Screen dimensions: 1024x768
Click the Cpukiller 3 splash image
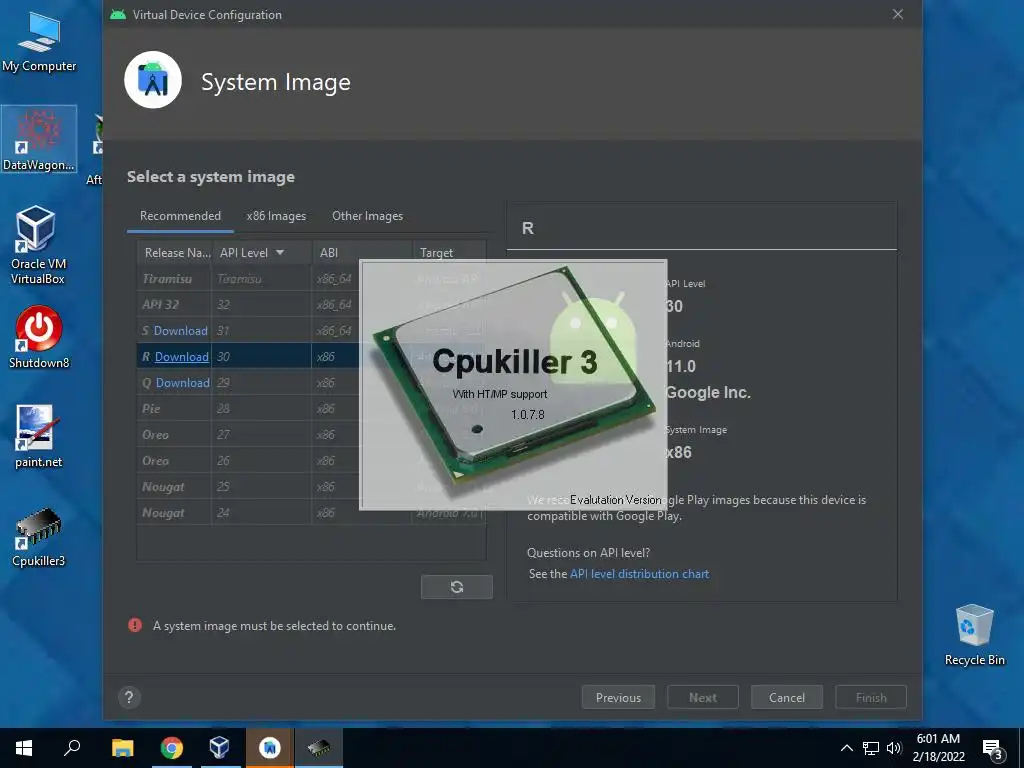click(x=513, y=385)
